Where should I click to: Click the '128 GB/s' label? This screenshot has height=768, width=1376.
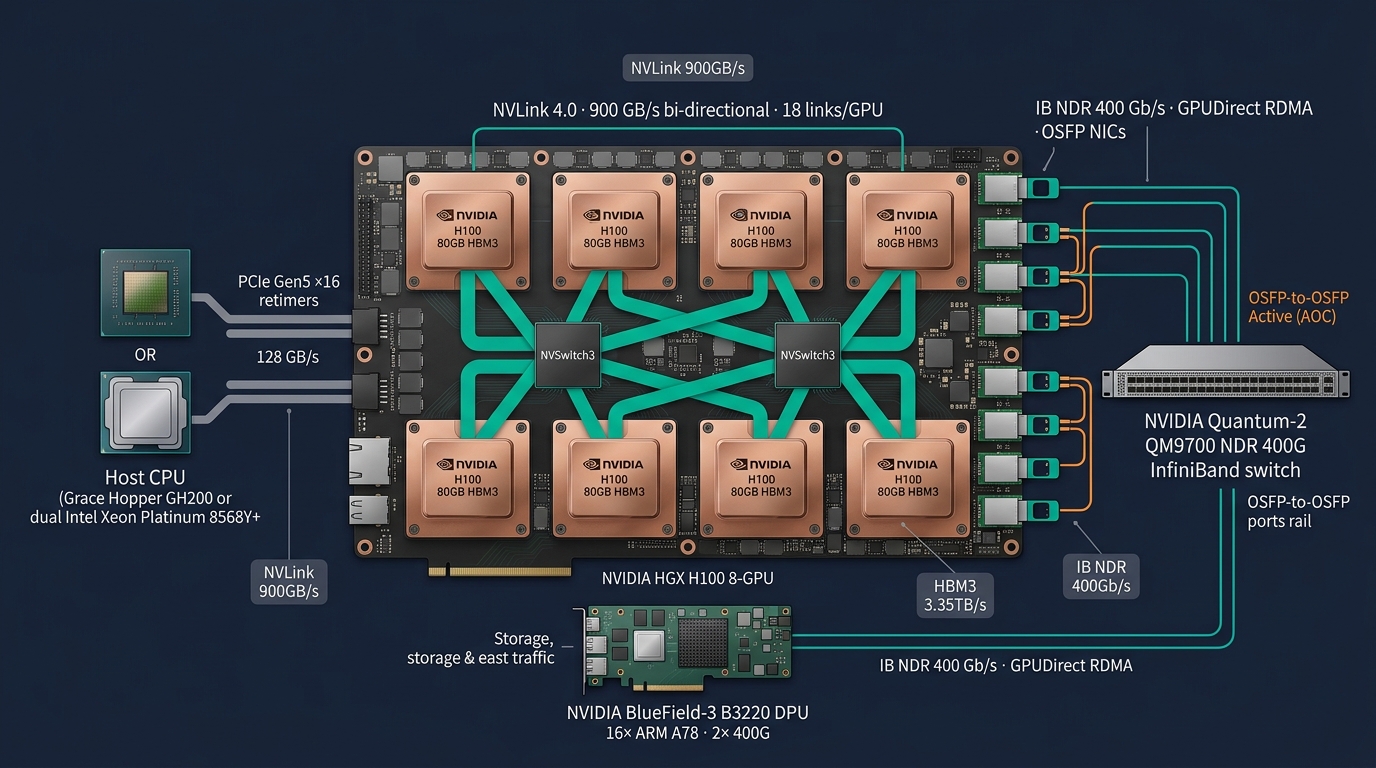point(288,357)
